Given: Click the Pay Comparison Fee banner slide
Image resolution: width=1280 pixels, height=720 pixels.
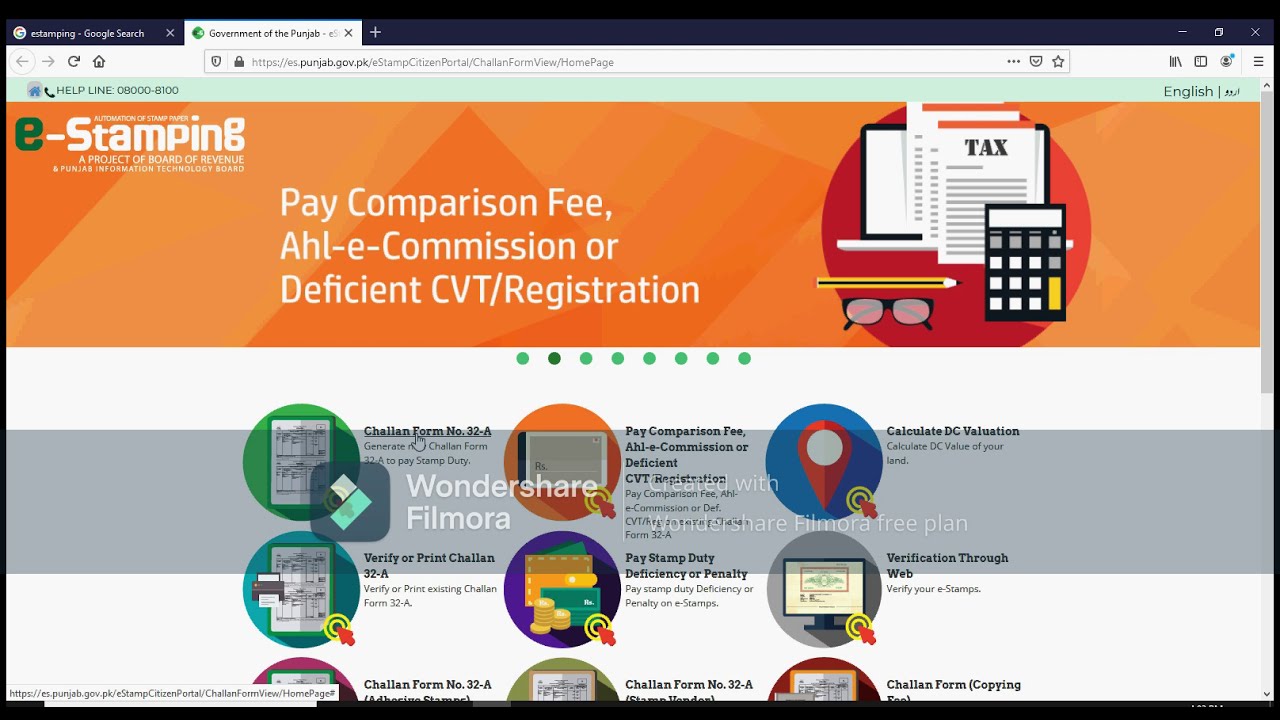Looking at the screenshot, I should pyautogui.click(x=633, y=225).
